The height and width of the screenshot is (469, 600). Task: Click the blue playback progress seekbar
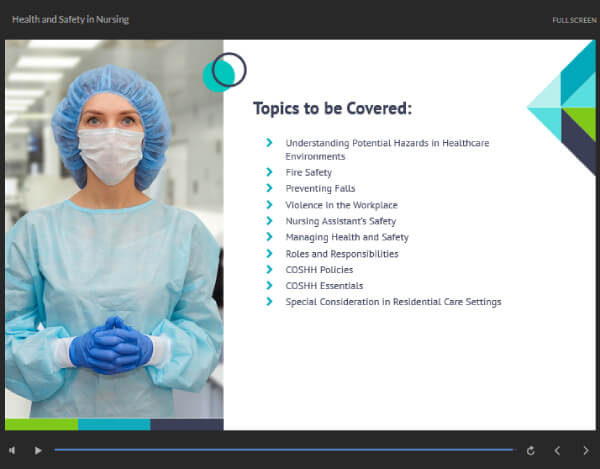284,450
